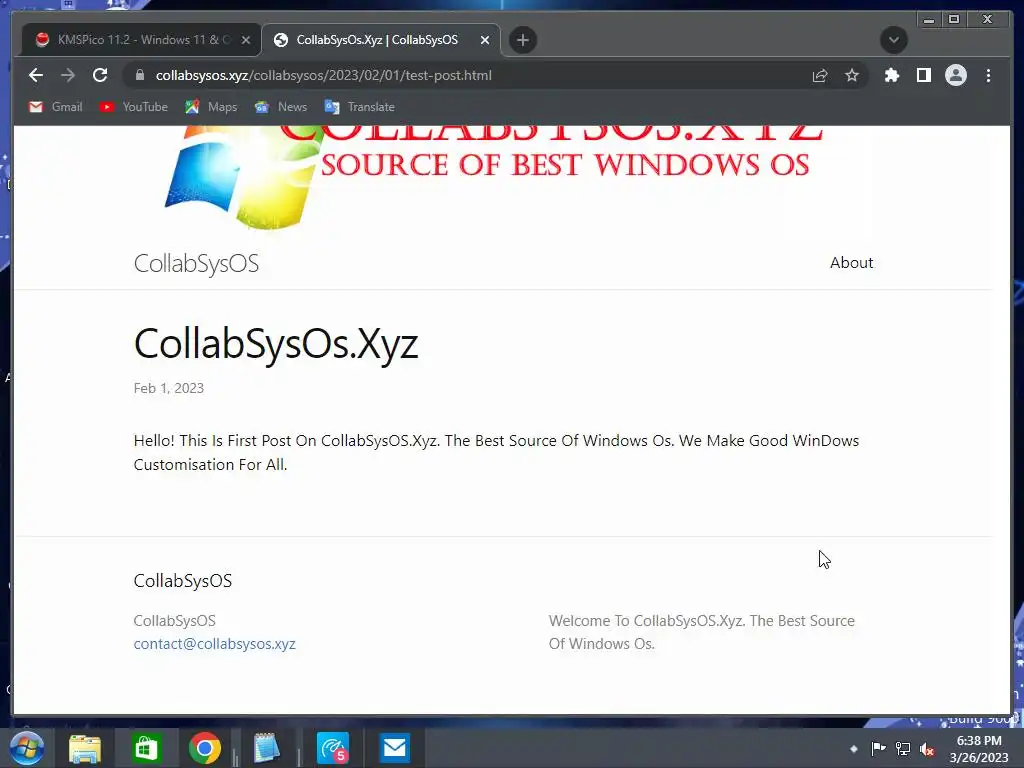Screen dimensions: 1024x768
Task: Click the CollabSysOs.Xyz post heading
Action: [276, 344]
